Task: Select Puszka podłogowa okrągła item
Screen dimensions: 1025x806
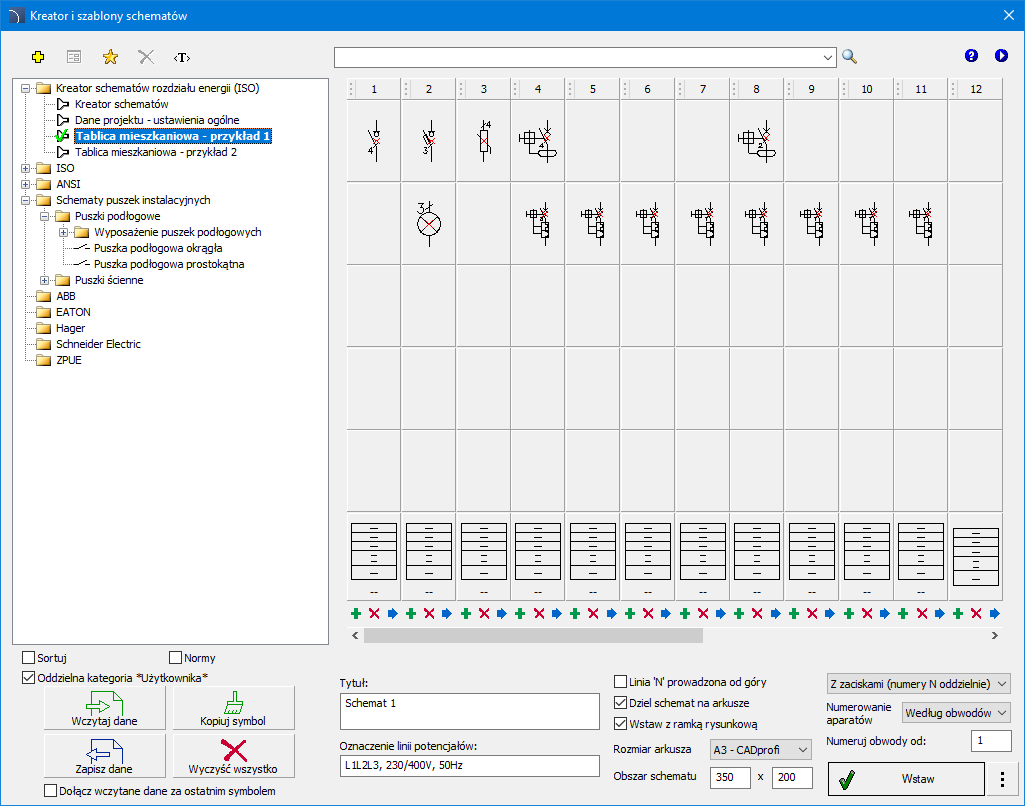Action: point(158,248)
